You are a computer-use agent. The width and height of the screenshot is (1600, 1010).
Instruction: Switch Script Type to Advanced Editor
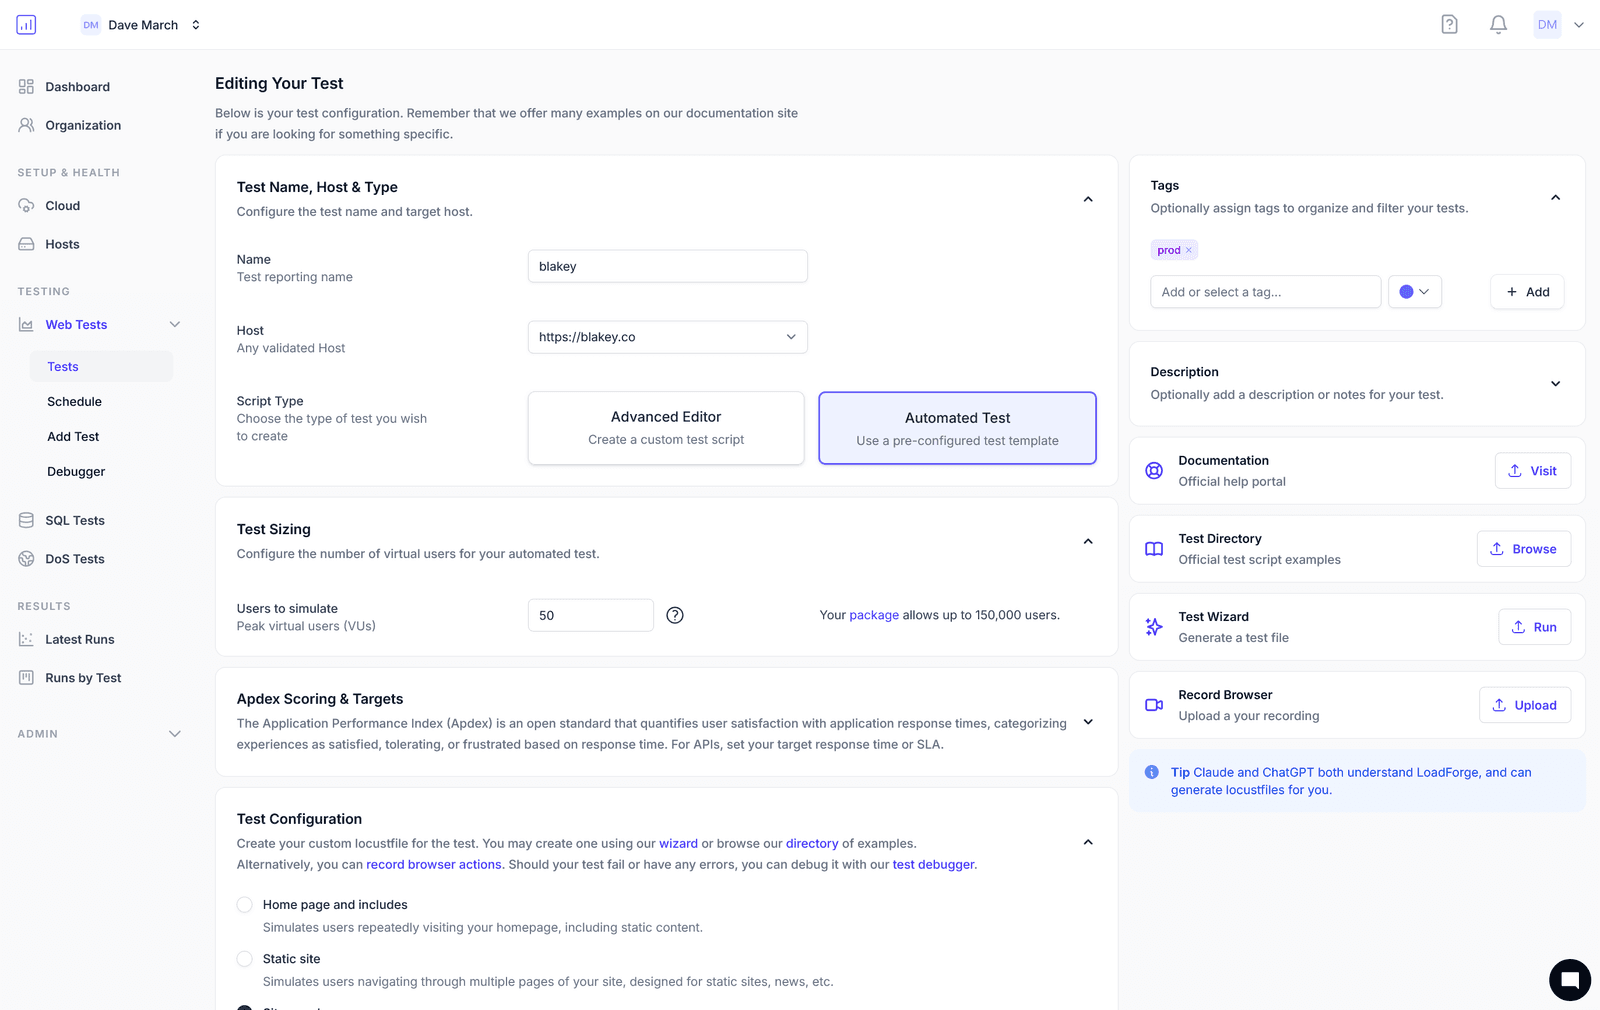(665, 427)
